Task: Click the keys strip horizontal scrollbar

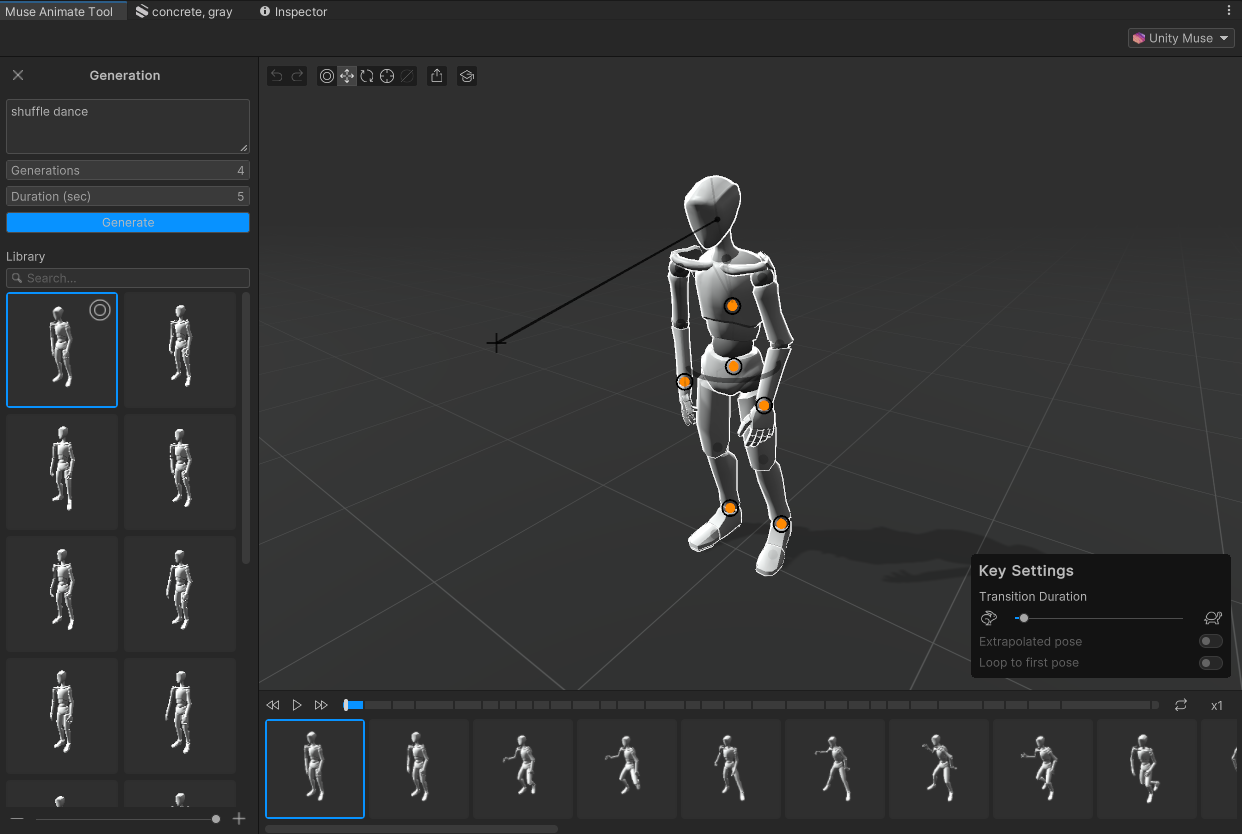Action: click(x=412, y=829)
